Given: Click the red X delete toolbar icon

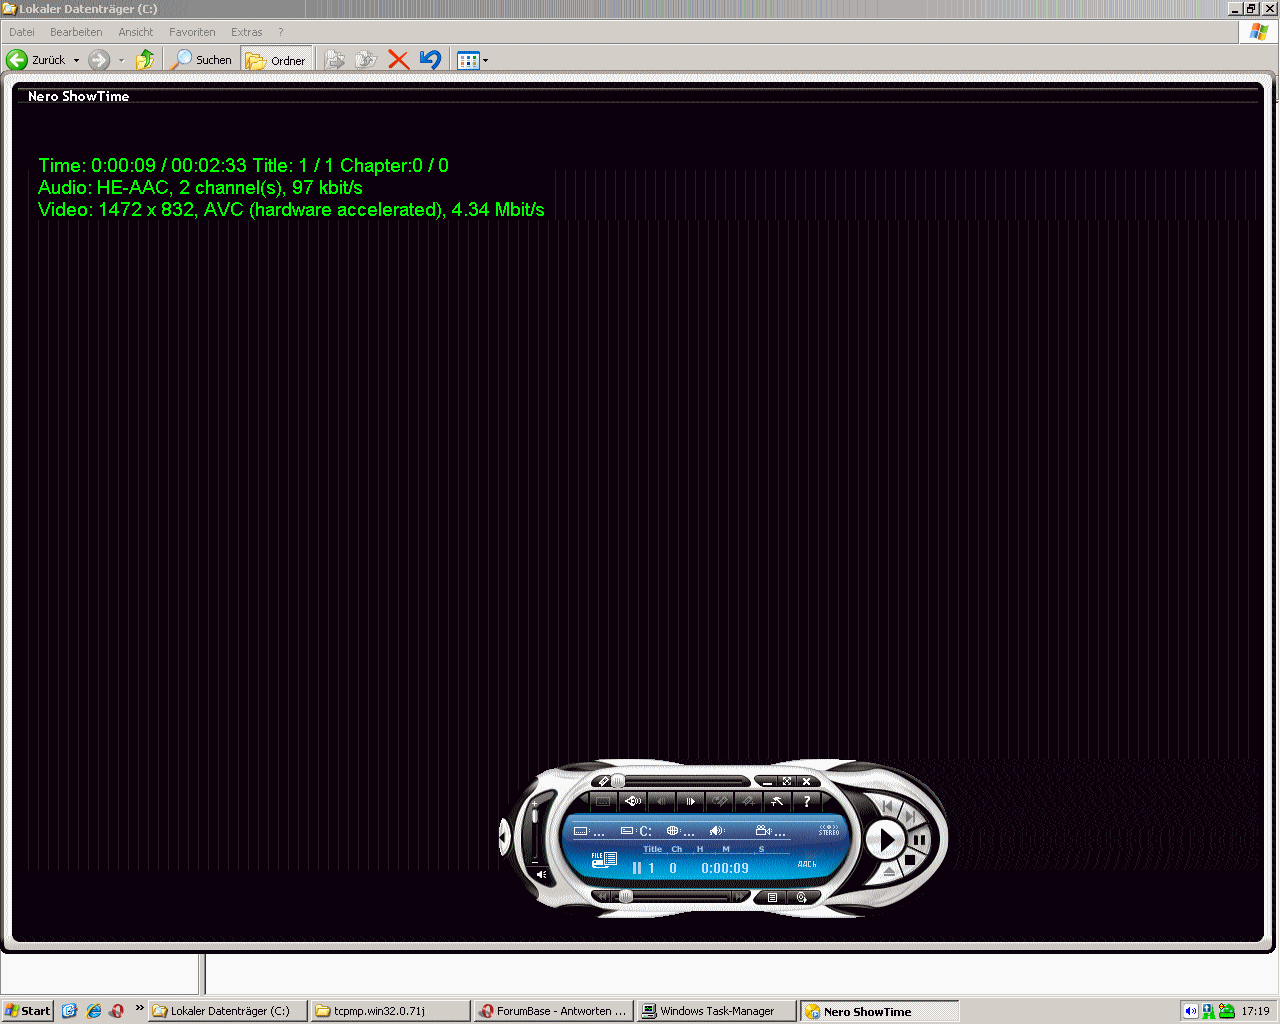Looking at the screenshot, I should (398, 60).
